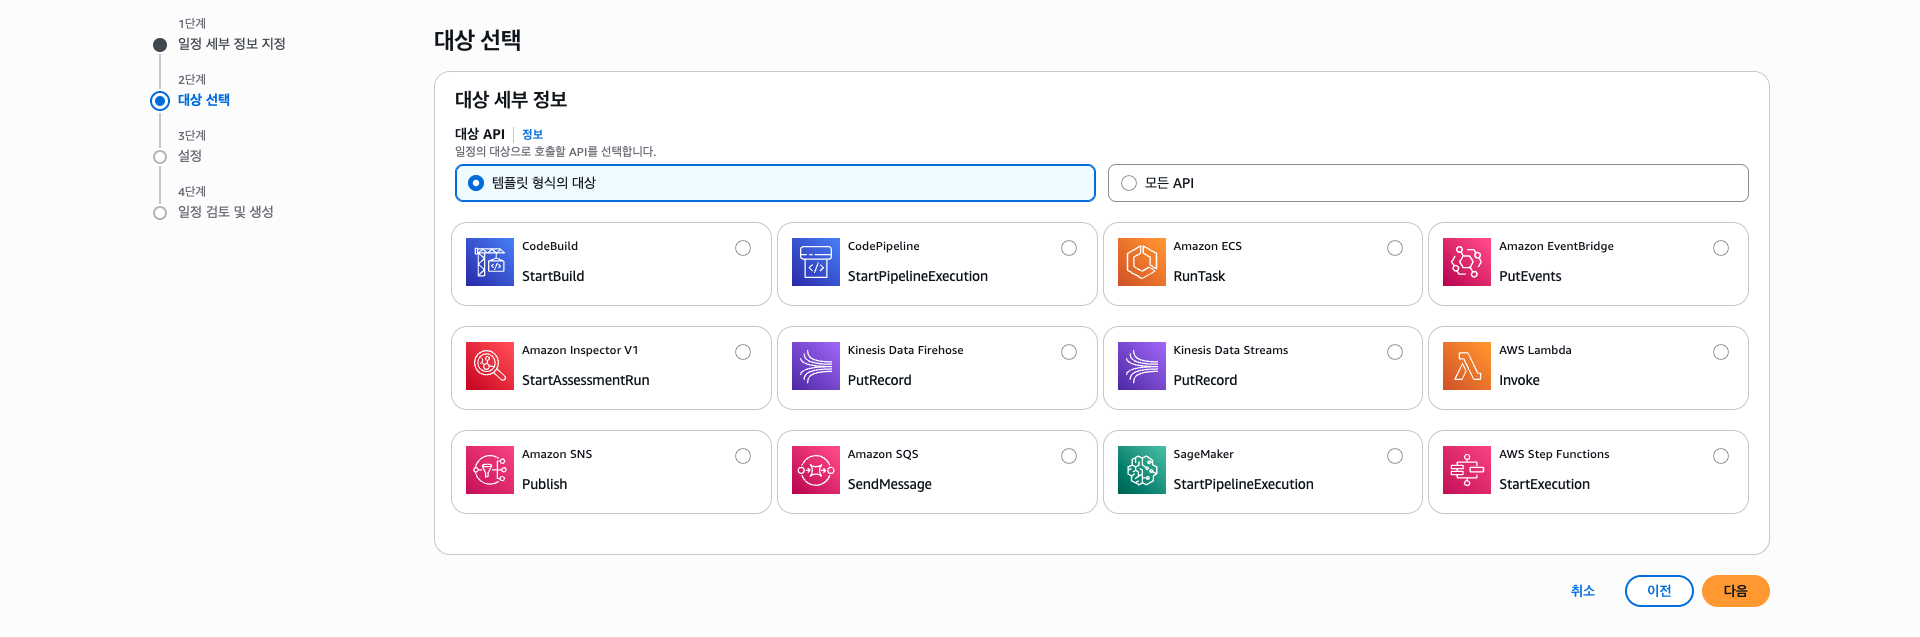This screenshot has width=1920, height=637.
Task: Go to step 1 일정 세부 정보 지정
Action: pyautogui.click(x=231, y=44)
